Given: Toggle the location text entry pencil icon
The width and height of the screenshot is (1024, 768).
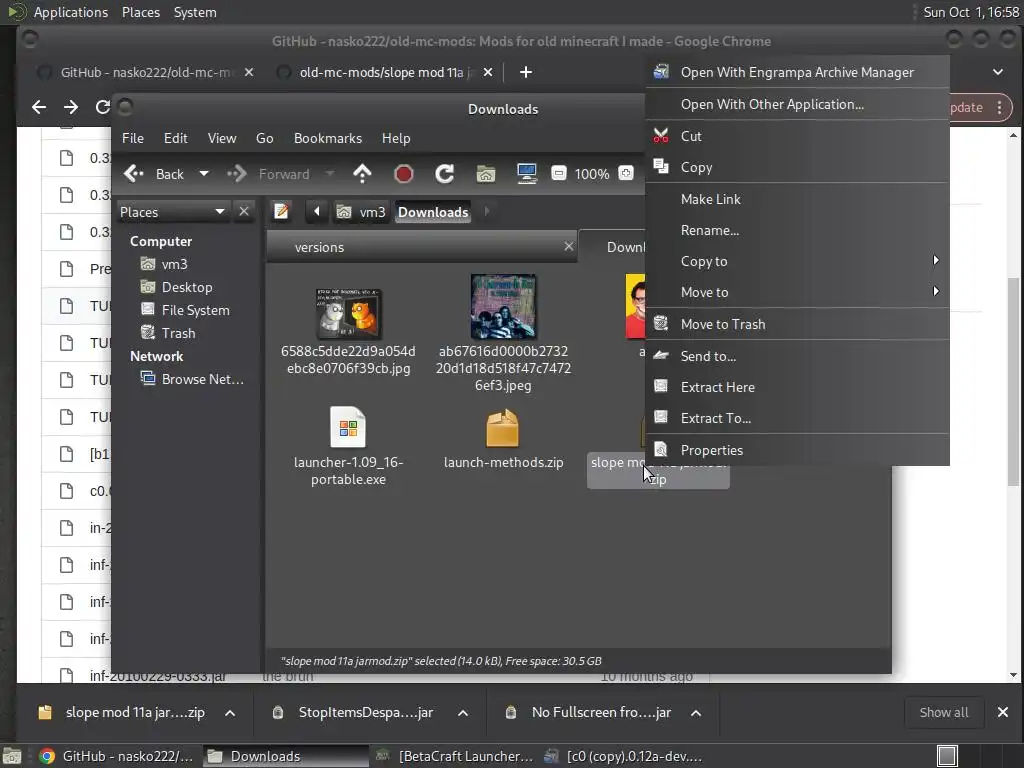Looking at the screenshot, I should tap(281, 212).
